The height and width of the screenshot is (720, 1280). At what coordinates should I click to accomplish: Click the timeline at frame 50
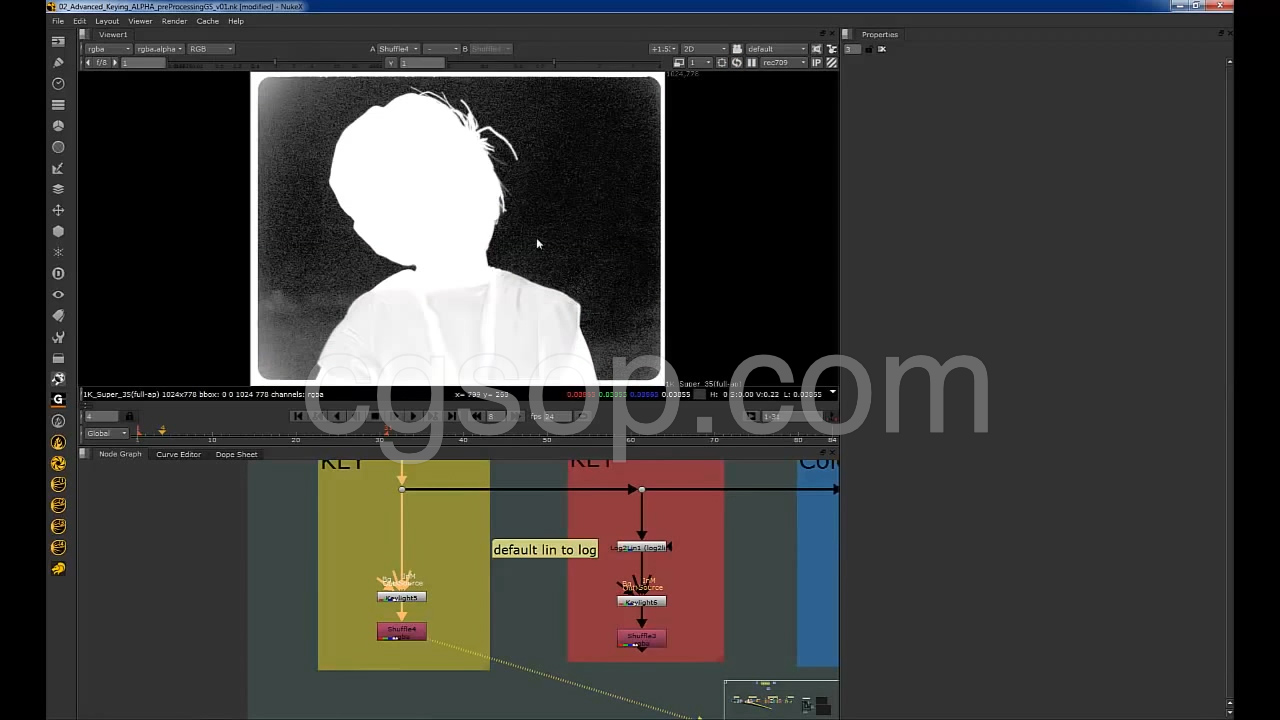click(x=546, y=436)
